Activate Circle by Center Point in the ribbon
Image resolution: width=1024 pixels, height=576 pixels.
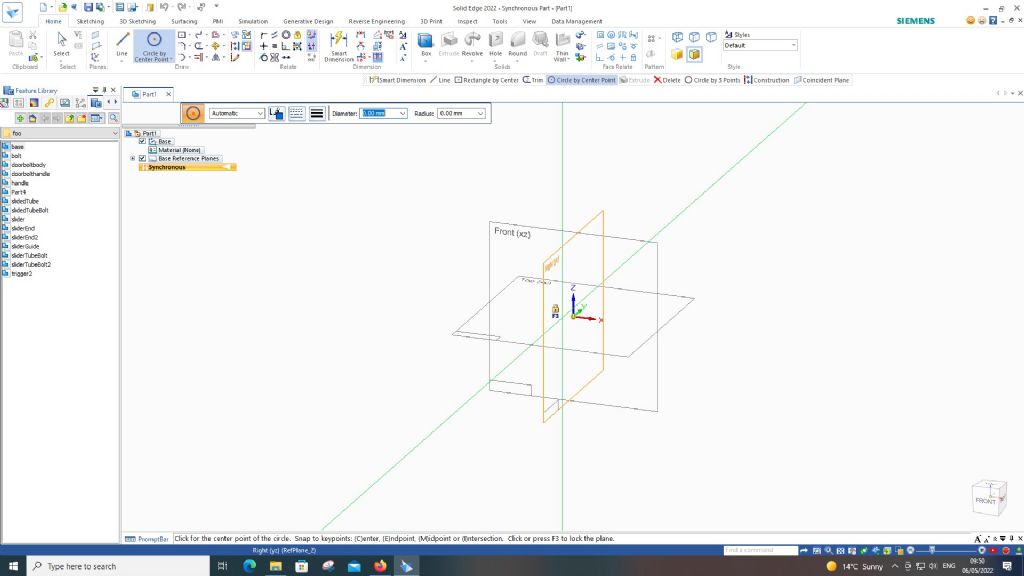point(154,46)
